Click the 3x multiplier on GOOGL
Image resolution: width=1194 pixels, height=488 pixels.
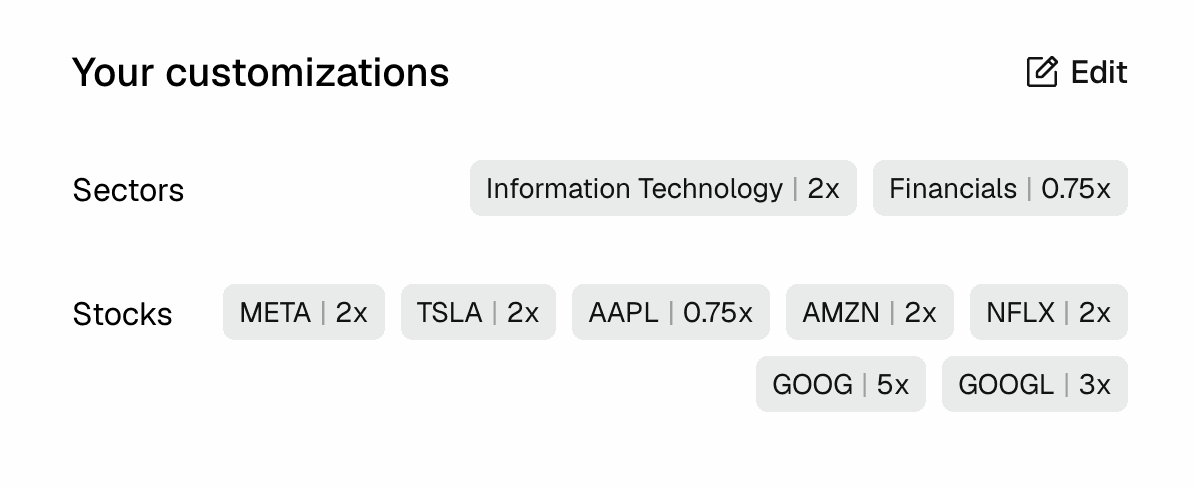tap(1095, 384)
